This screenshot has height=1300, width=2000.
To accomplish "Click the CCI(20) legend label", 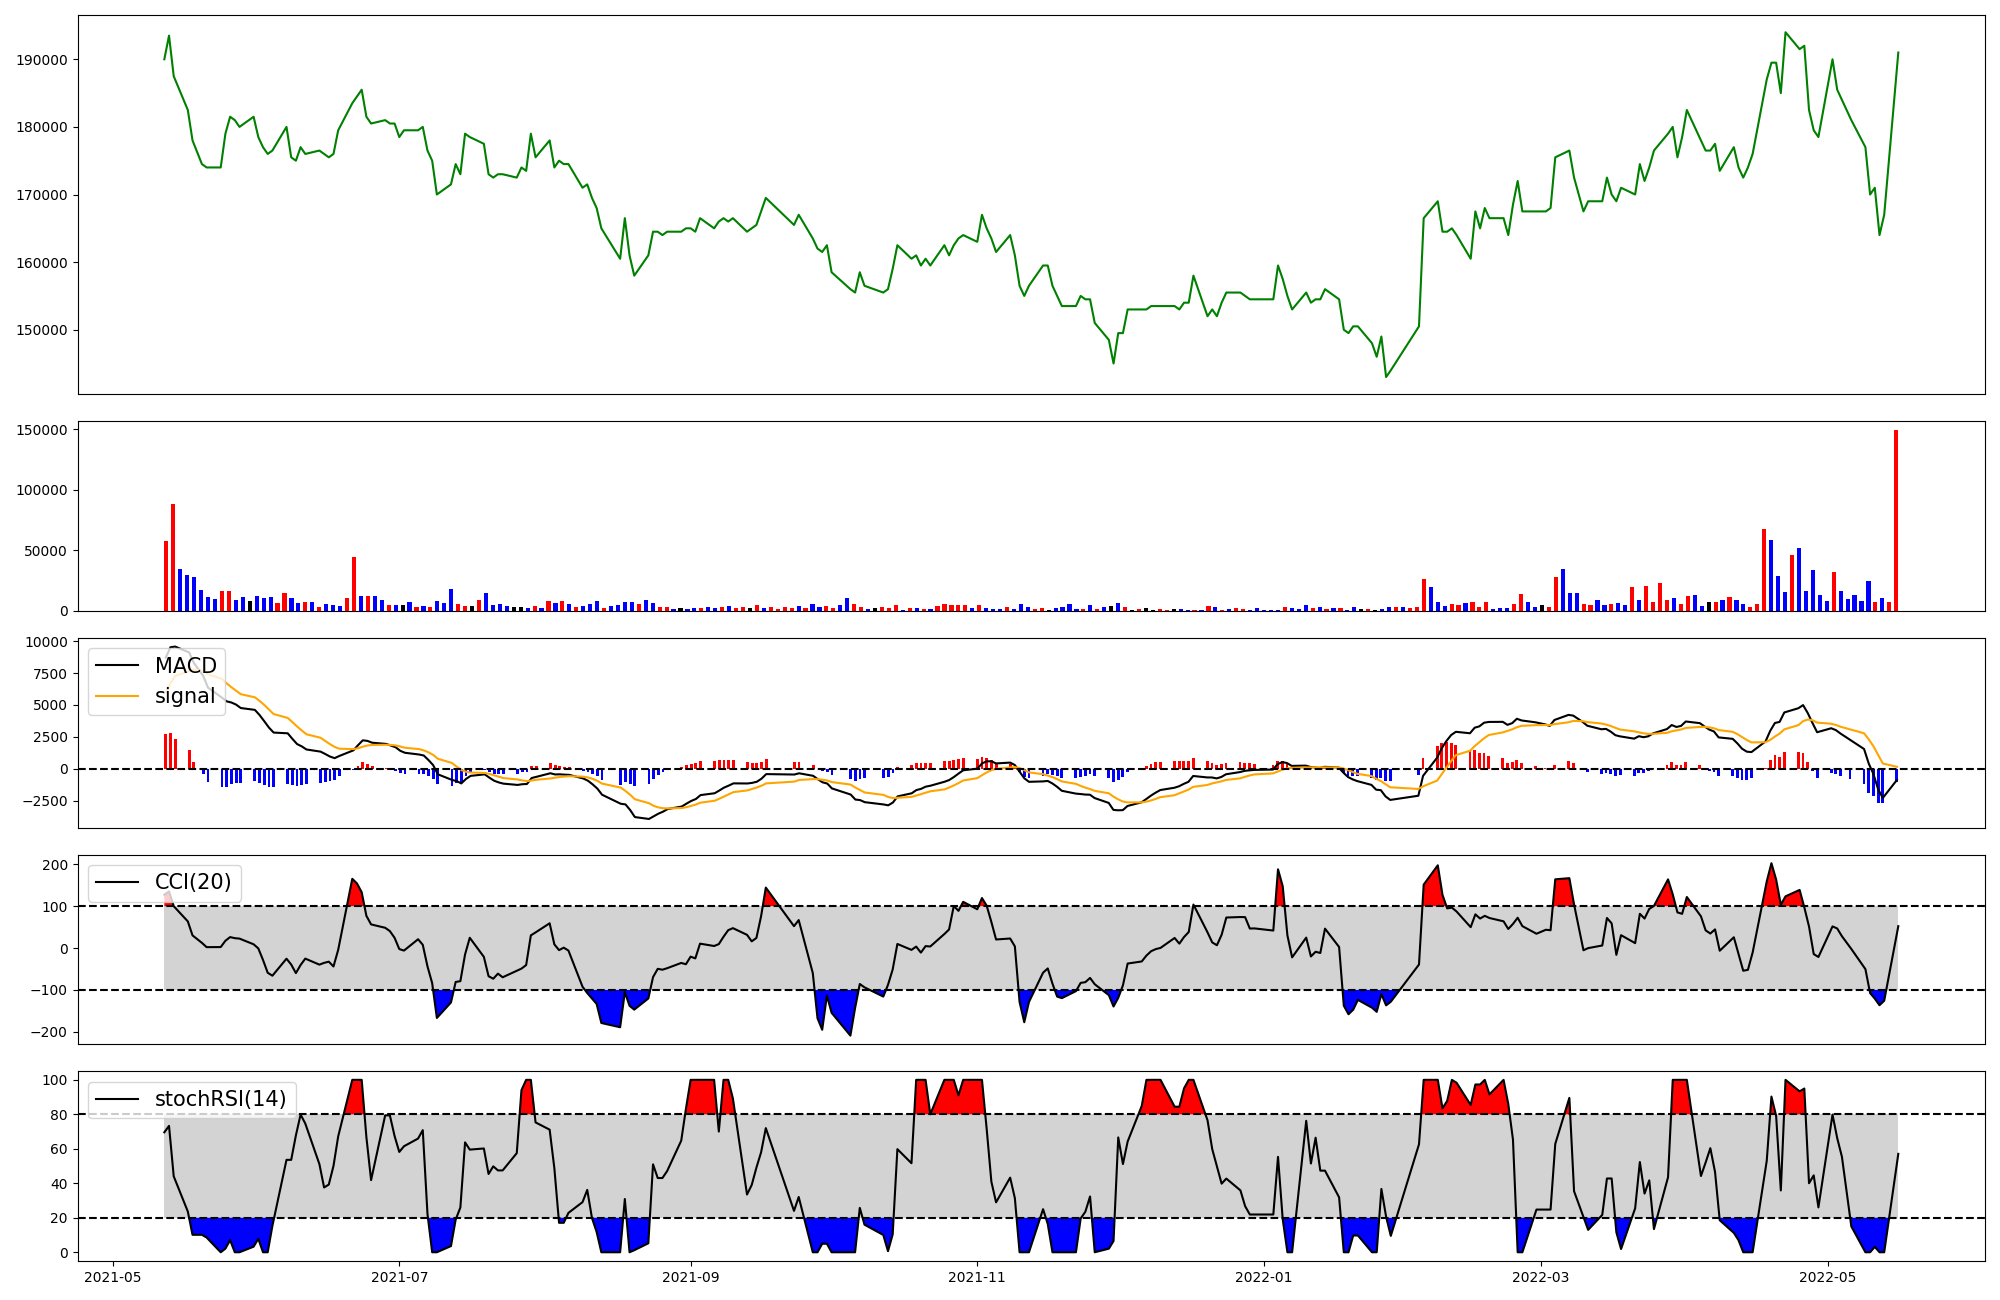I will pyautogui.click(x=193, y=882).
